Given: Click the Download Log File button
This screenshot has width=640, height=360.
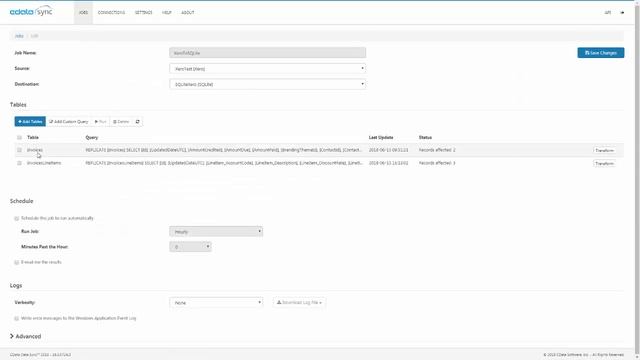Looking at the screenshot, I should coord(299,302).
